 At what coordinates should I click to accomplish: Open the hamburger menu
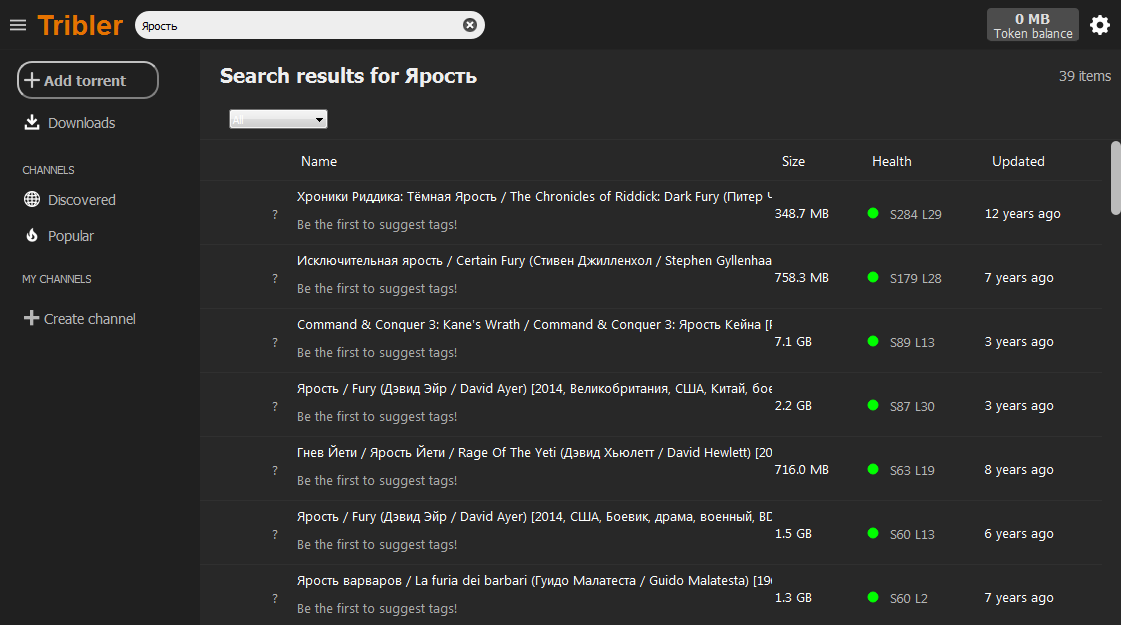tap(18, 26)
